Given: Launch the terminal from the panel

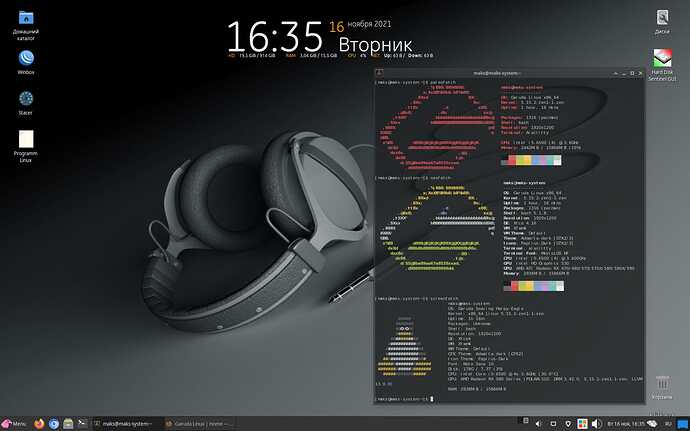Looking at the screenshot, I should coord(82,424).
